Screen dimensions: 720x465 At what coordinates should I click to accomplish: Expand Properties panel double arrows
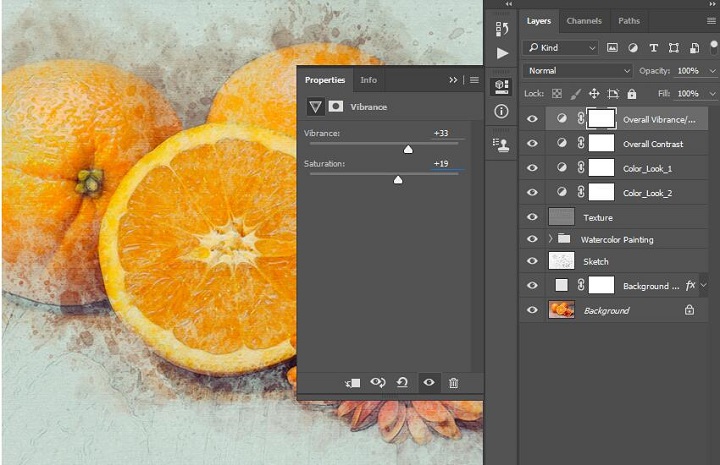coord(453,80)
